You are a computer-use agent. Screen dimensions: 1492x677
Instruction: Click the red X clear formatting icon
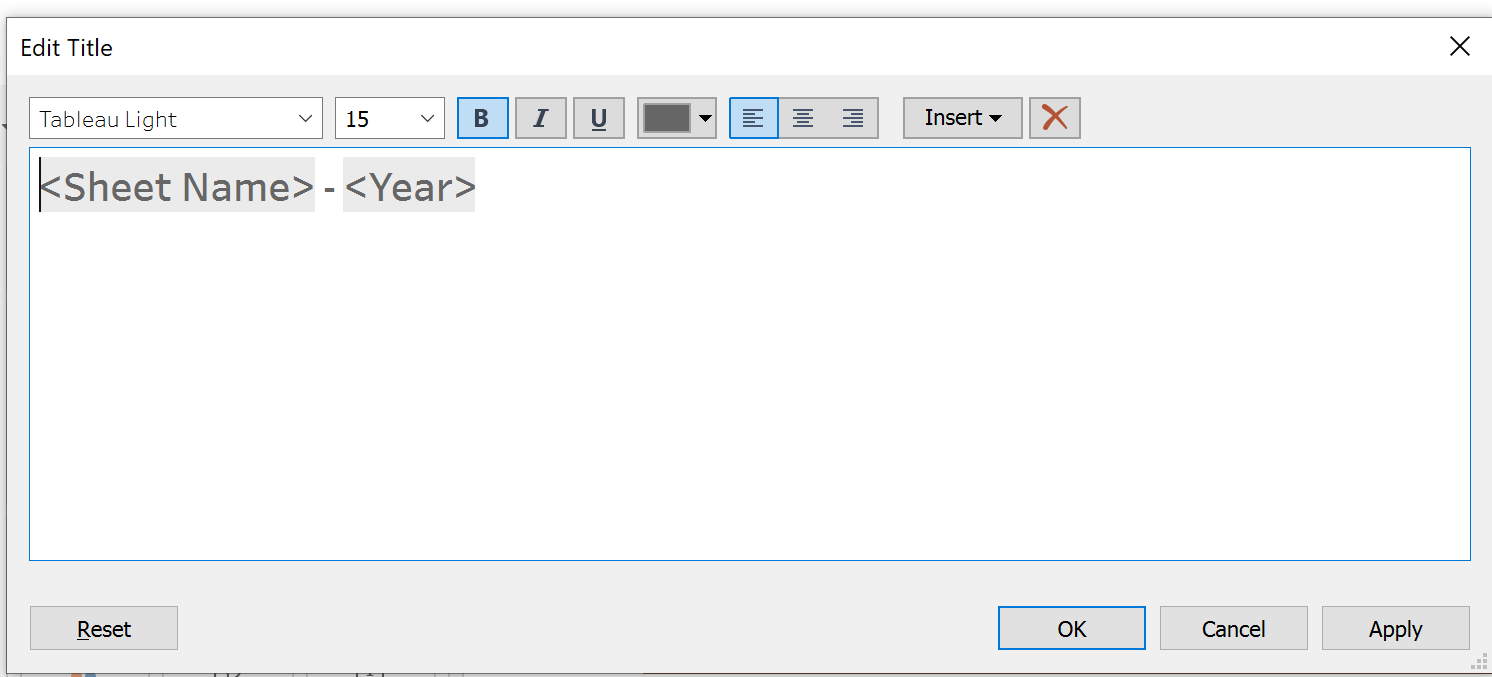coord(1054,118)
